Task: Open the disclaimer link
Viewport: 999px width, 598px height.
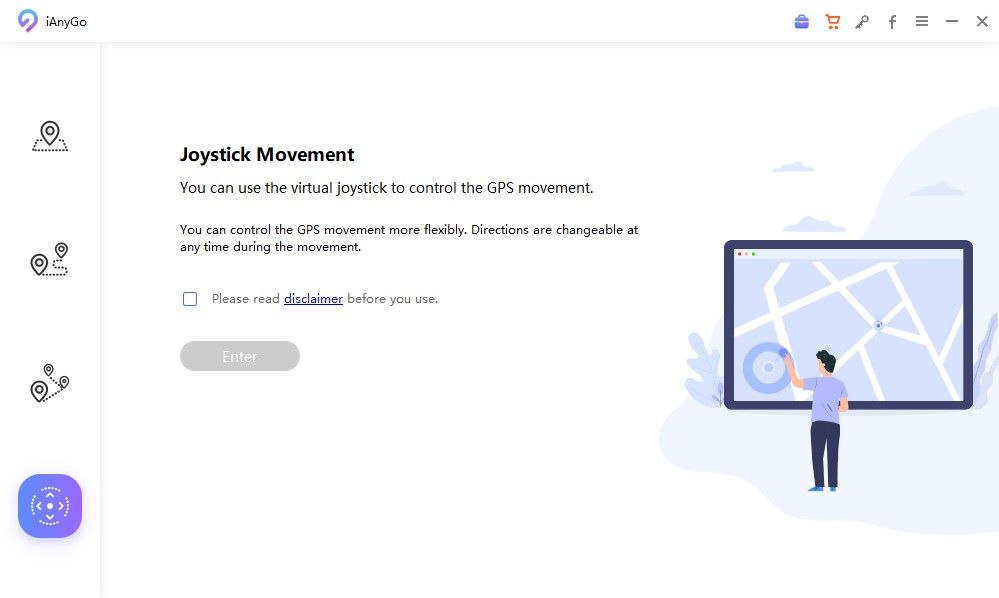Action: [313, 298]
